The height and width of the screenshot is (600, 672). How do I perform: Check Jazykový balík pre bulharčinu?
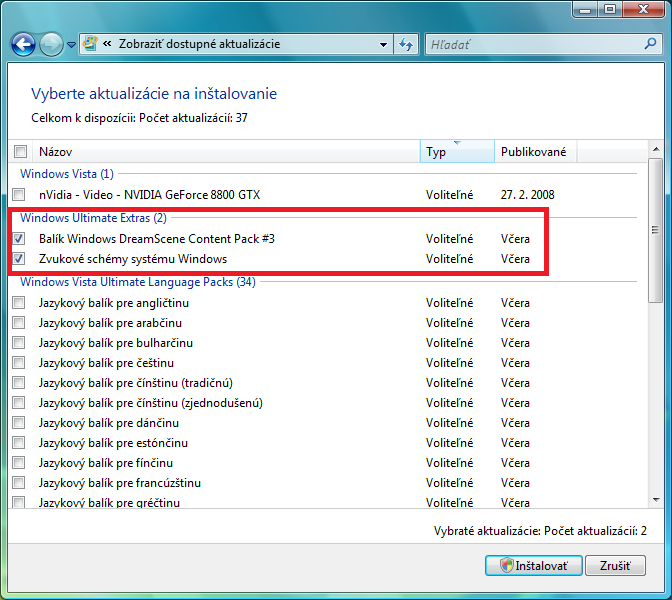pos(19,343)
